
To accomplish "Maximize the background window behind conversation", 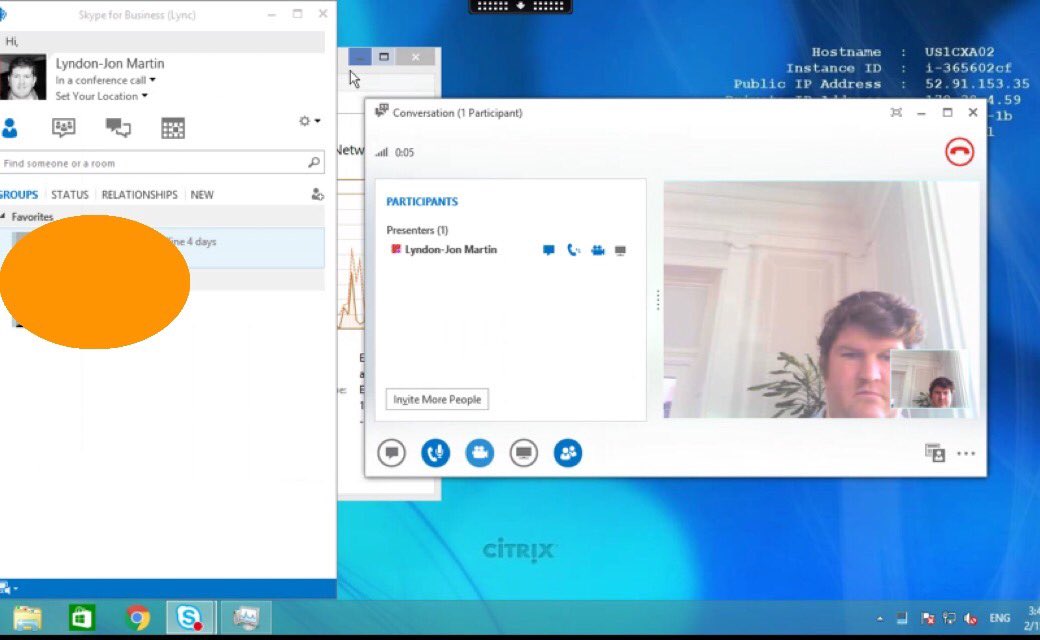I will (383, 57).
